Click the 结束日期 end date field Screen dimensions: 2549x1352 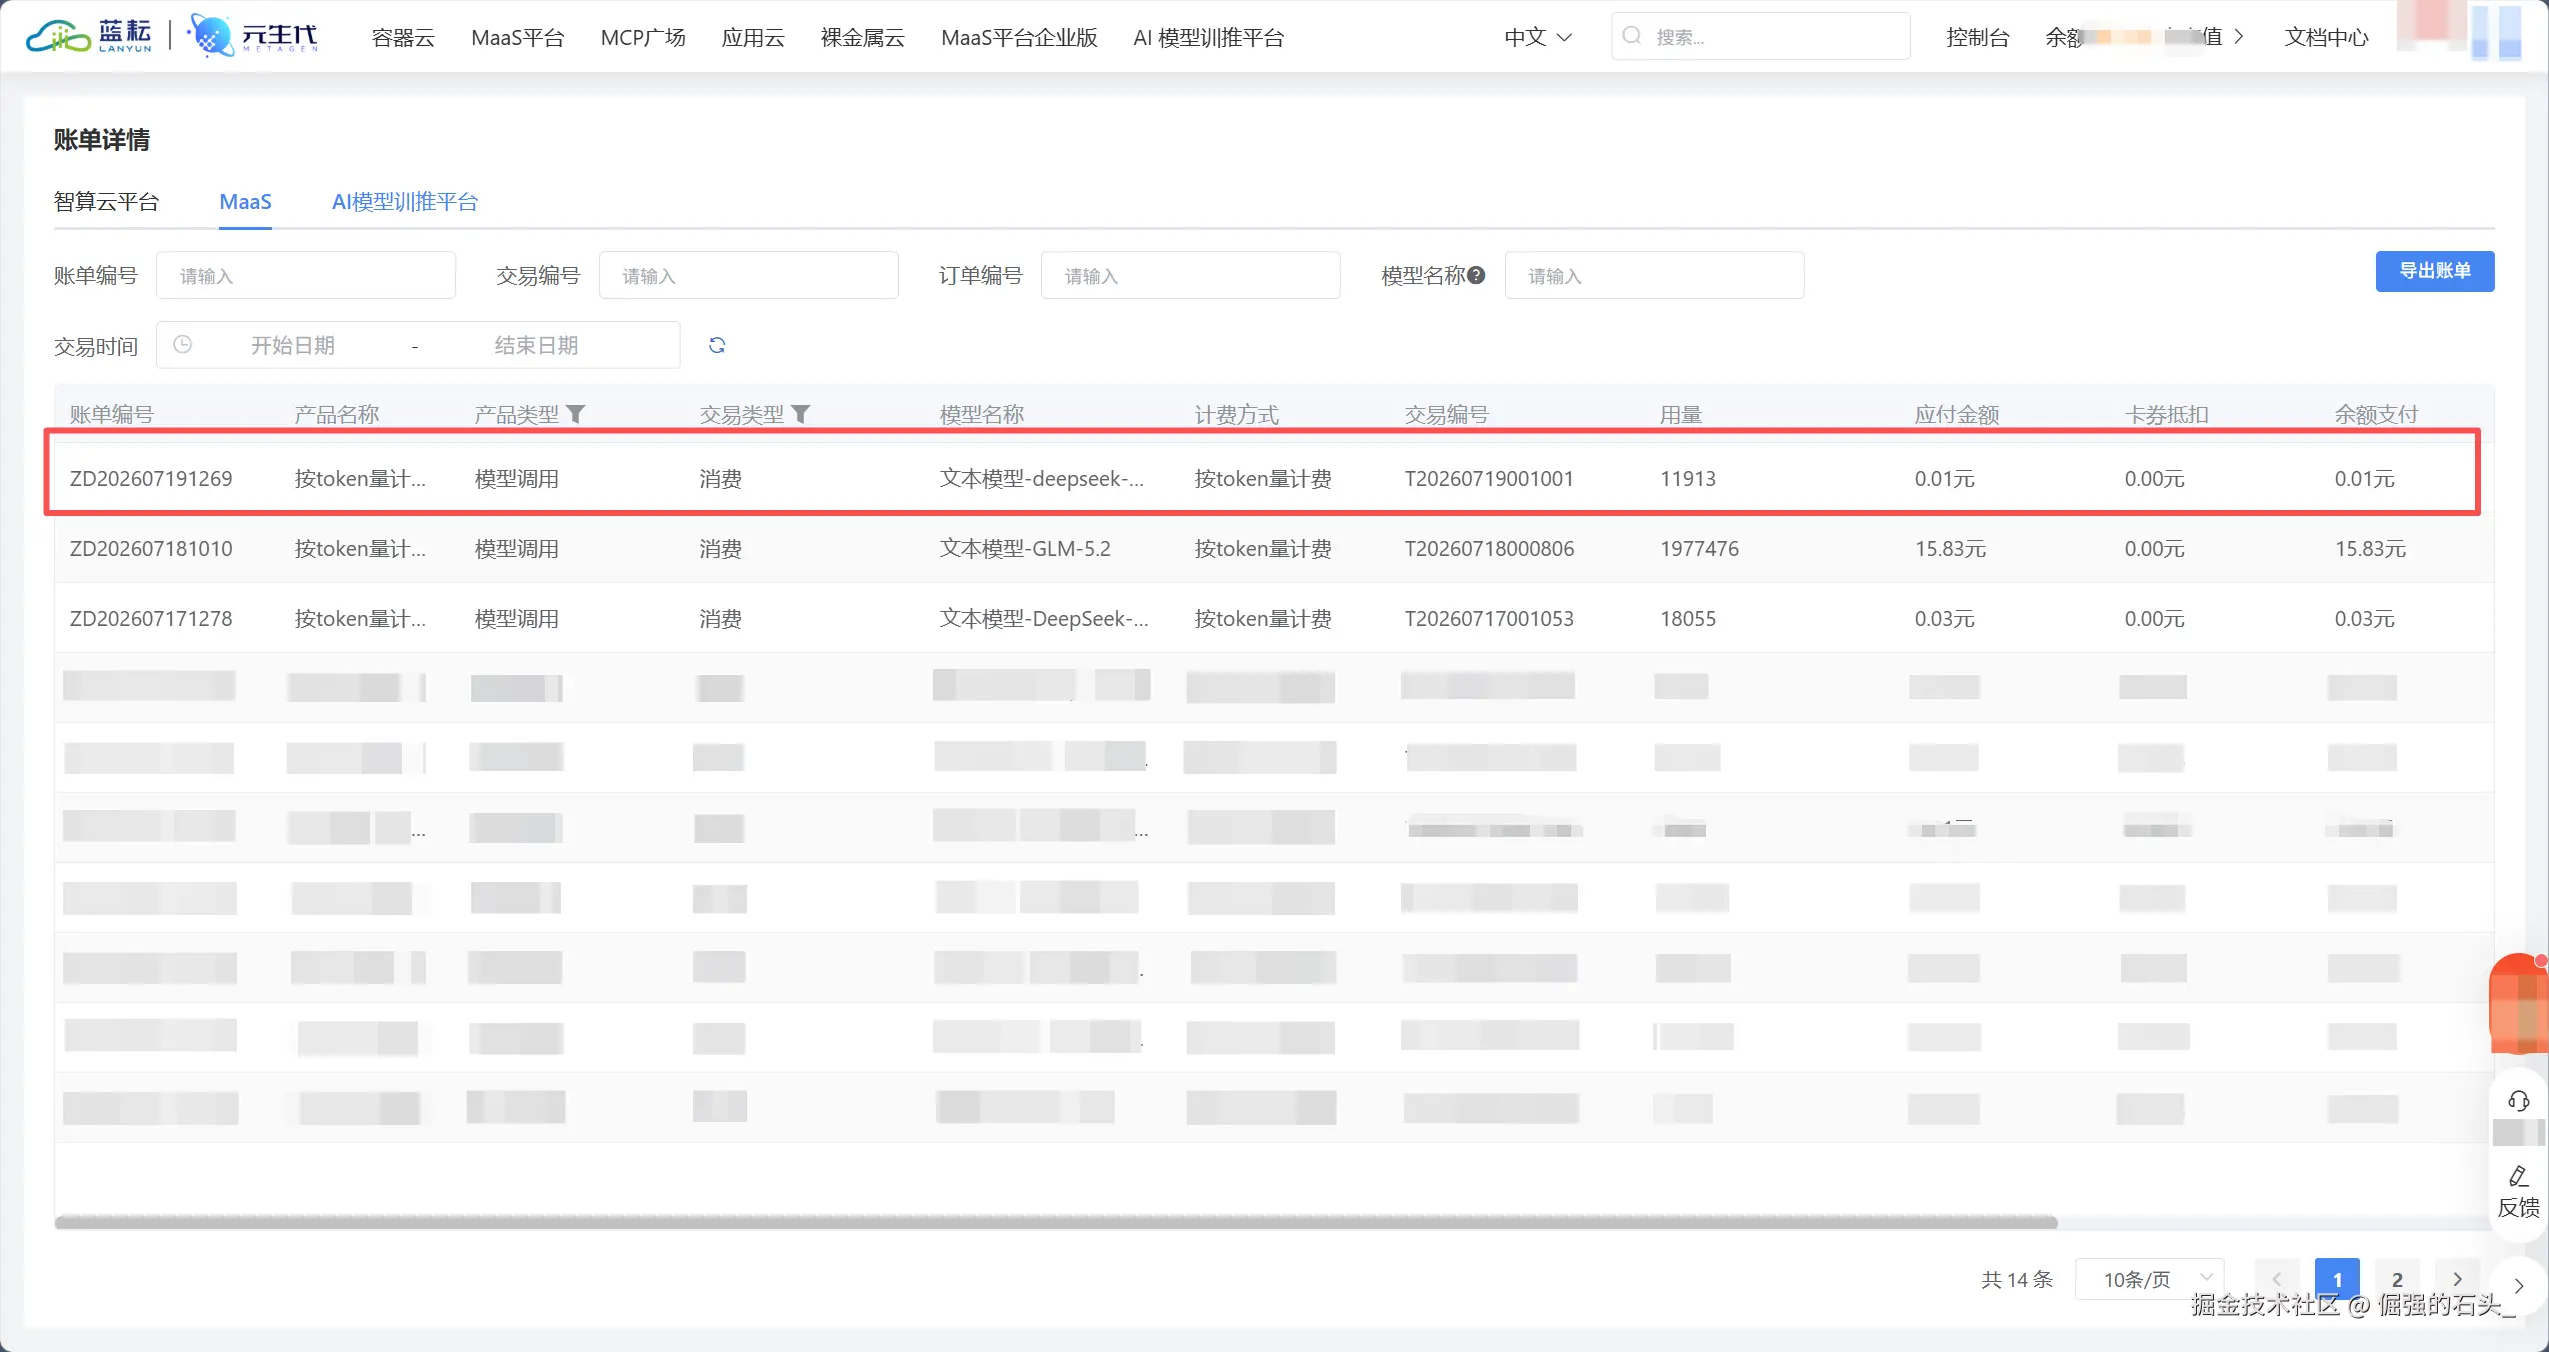click(537, 345)
